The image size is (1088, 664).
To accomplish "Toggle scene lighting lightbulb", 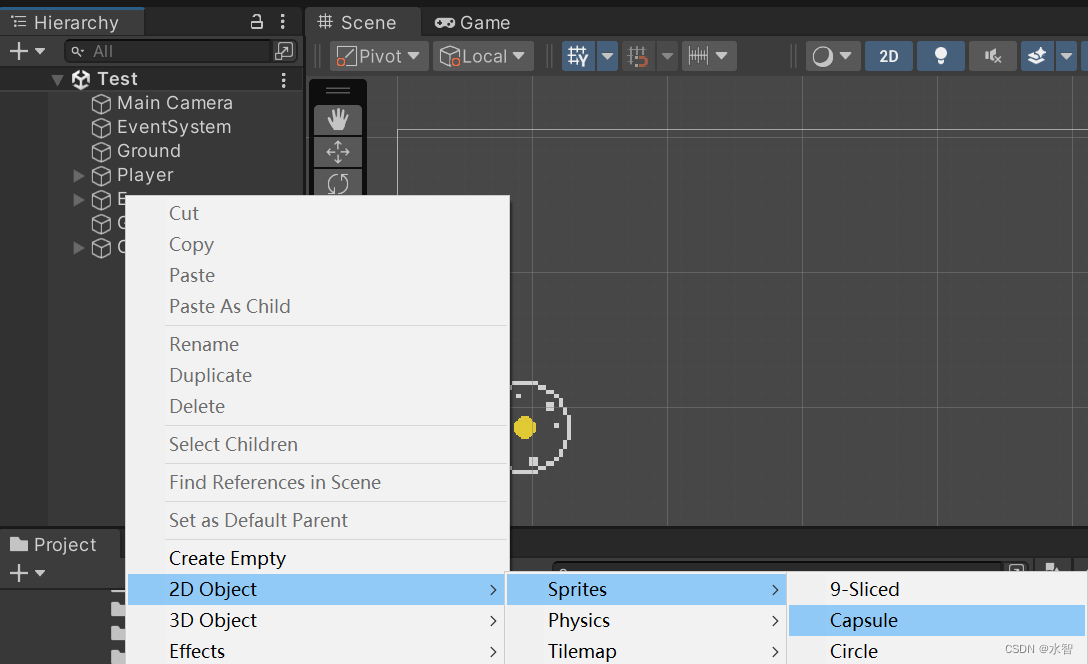I will pos(940,56).
